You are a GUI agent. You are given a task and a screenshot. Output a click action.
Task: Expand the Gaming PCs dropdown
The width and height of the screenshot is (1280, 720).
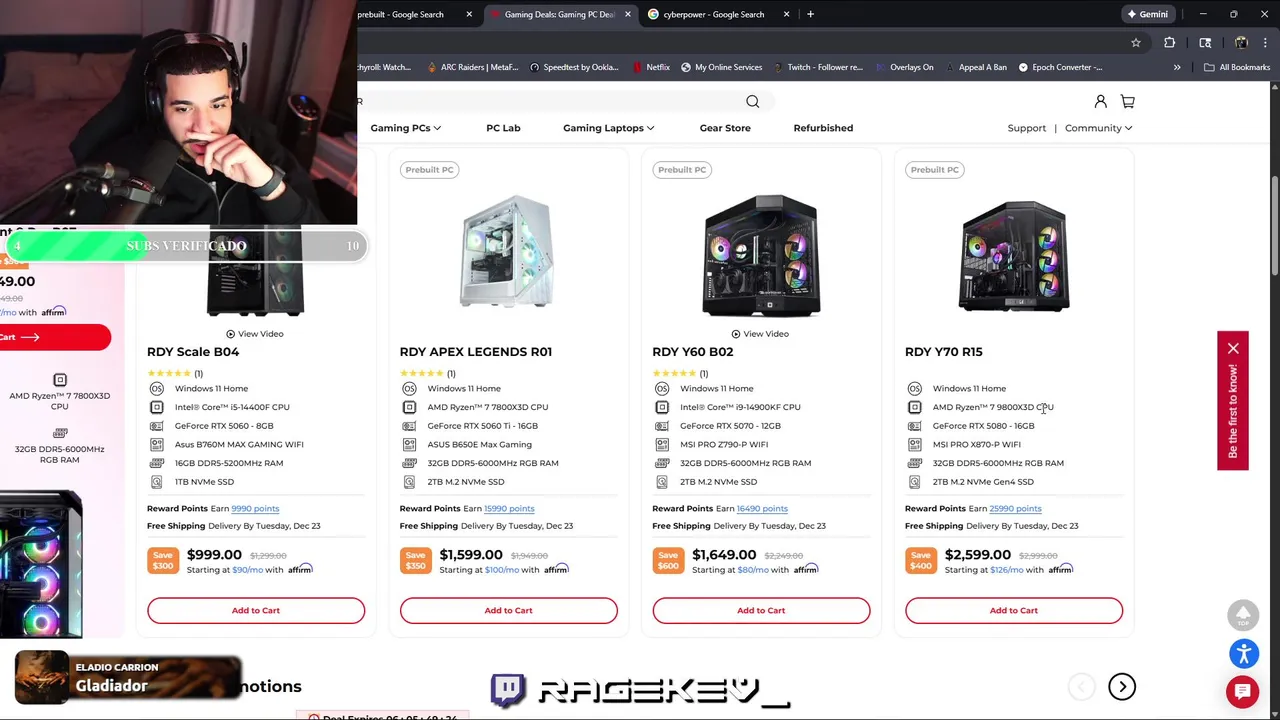pyautogui.click(x=405, y=128)
